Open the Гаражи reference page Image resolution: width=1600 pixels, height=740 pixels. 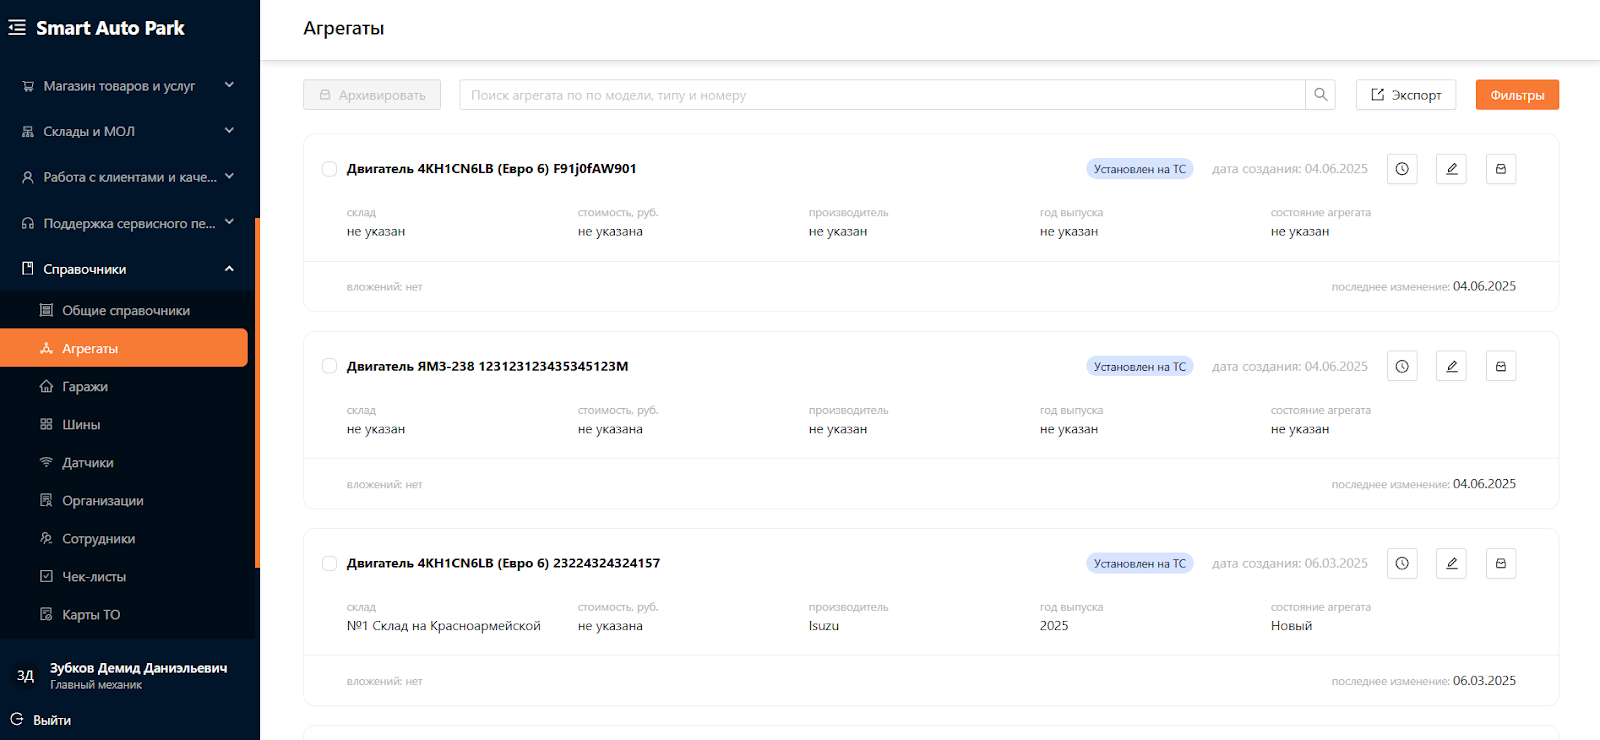[x=85, y=387]
